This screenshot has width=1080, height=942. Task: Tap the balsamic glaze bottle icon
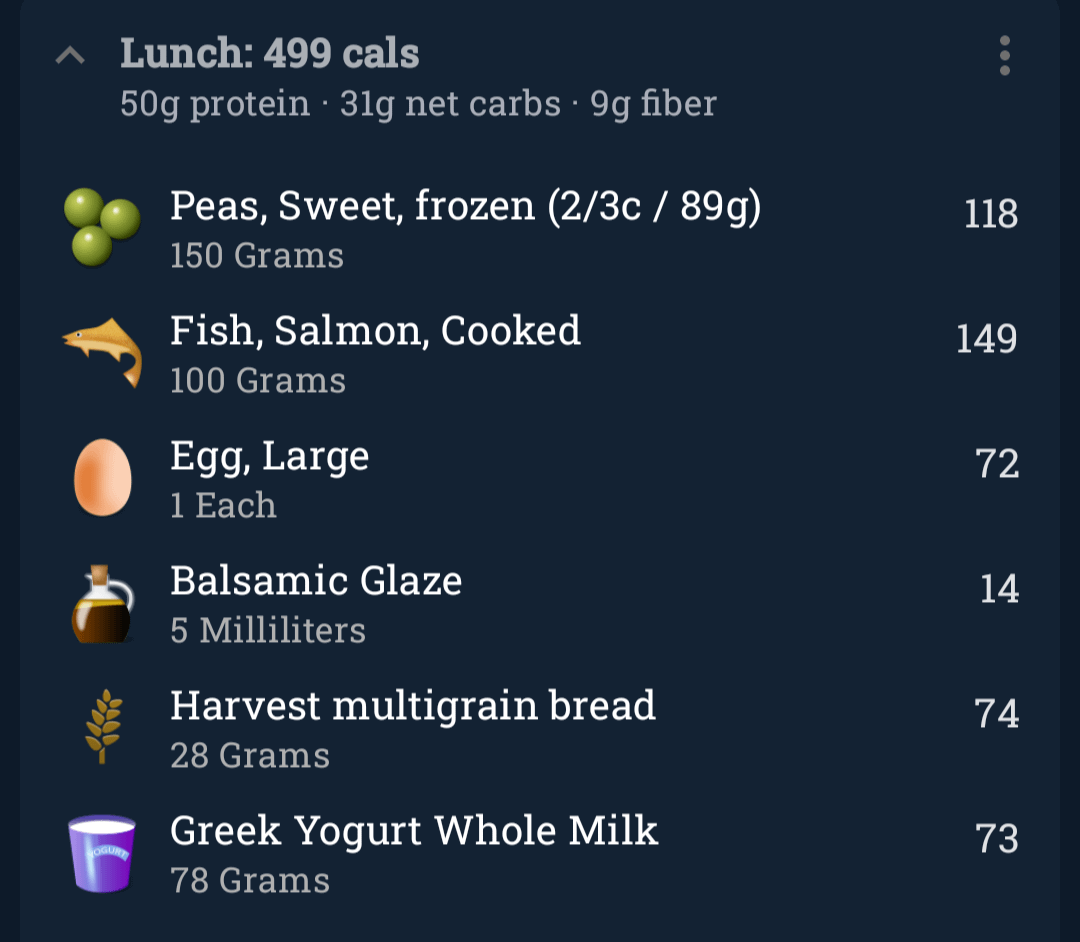pyautogui.click(x=102, y=604)
